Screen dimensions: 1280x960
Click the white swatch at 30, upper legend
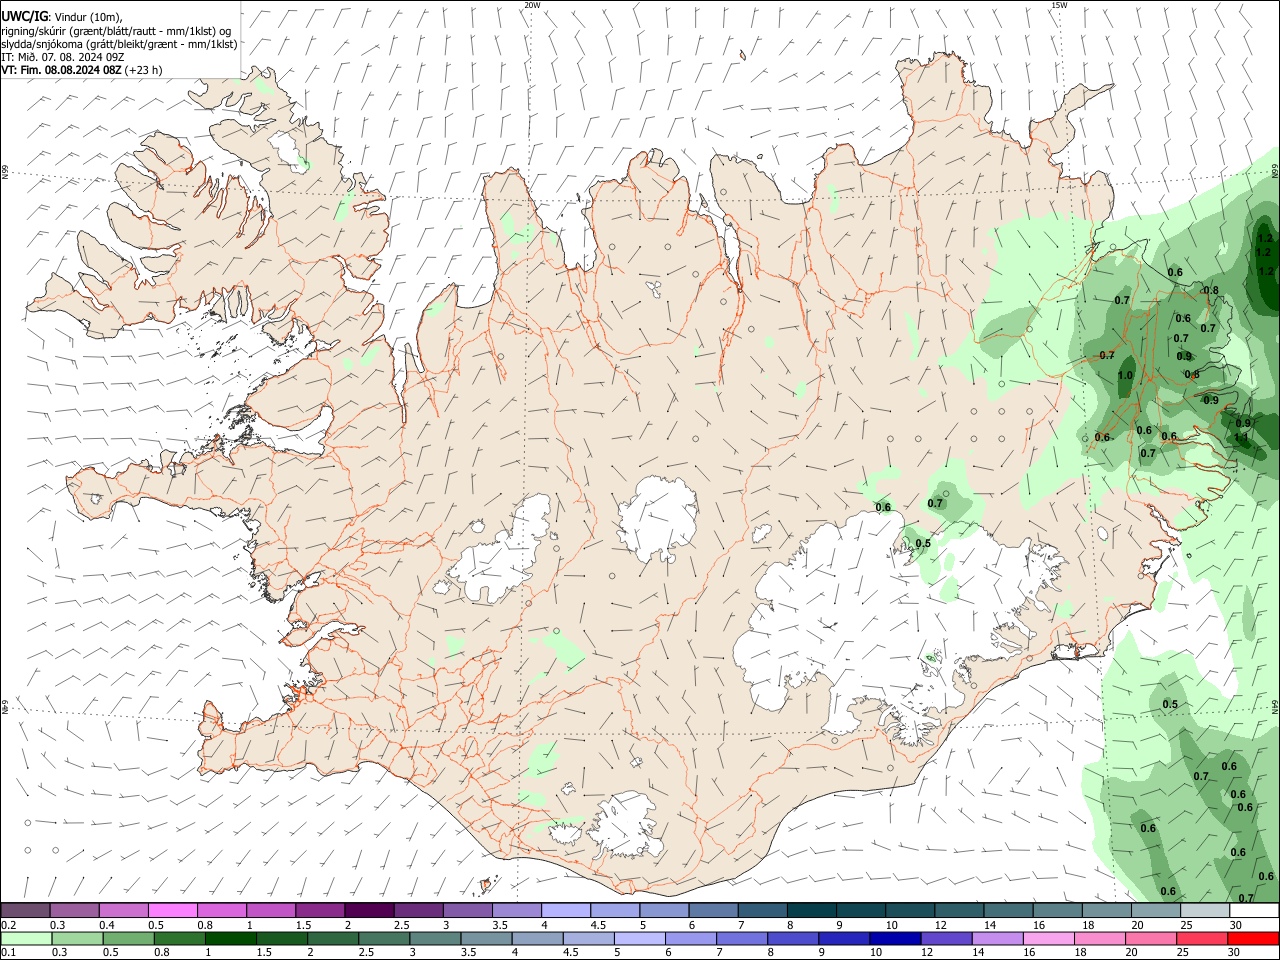pyautogui.click(x=1254, y=910)
